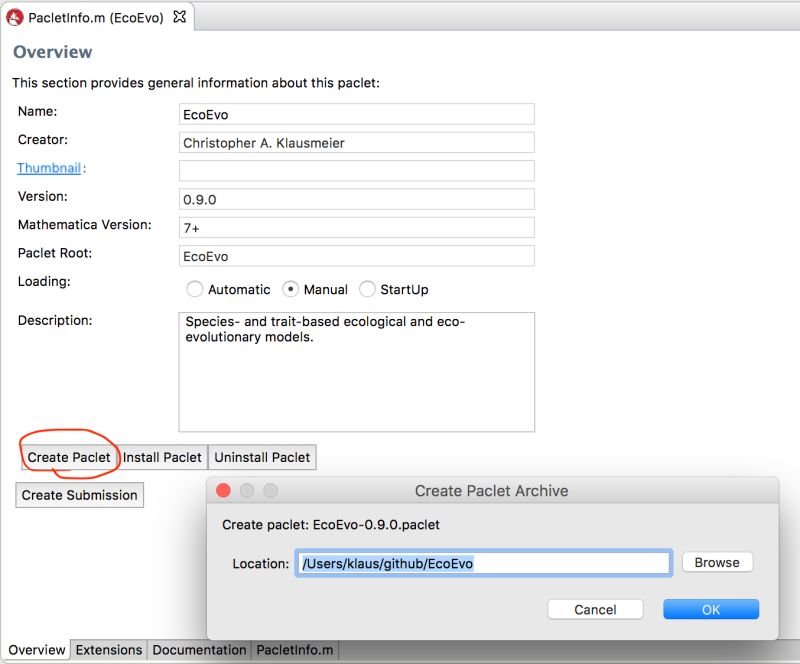Select Automatic loading mode
The width and height of the screenshot is (800, 664).
tap(196, 289)
